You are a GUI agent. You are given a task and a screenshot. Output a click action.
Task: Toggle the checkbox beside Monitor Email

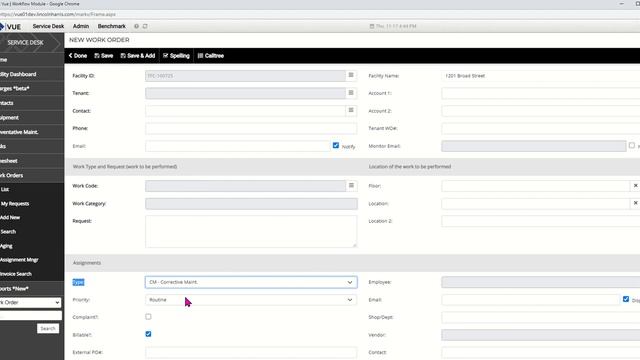point(632,145)
